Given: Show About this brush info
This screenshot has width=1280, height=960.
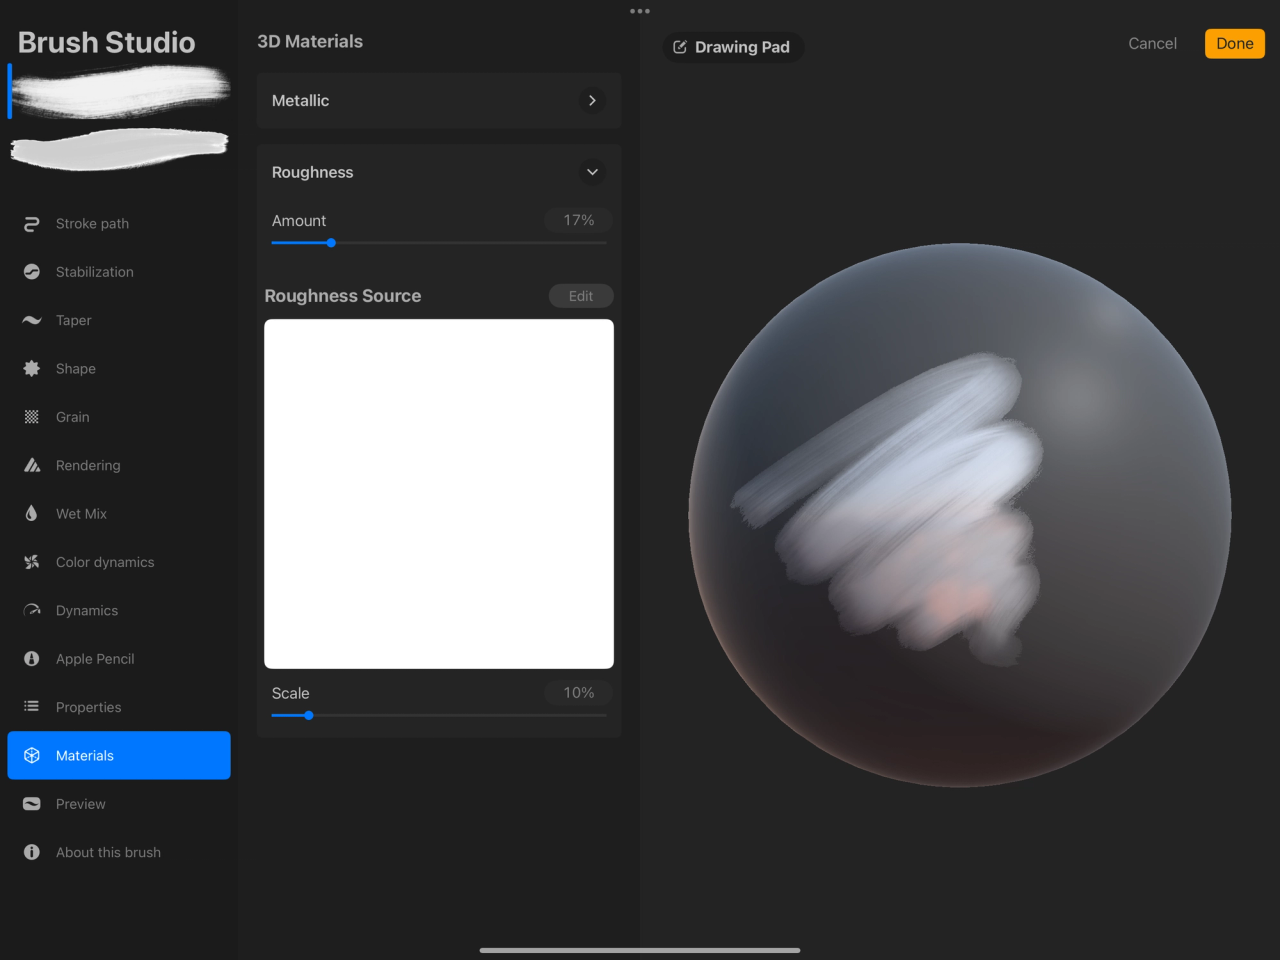Looking at the screenshot, I should (108, 852).
